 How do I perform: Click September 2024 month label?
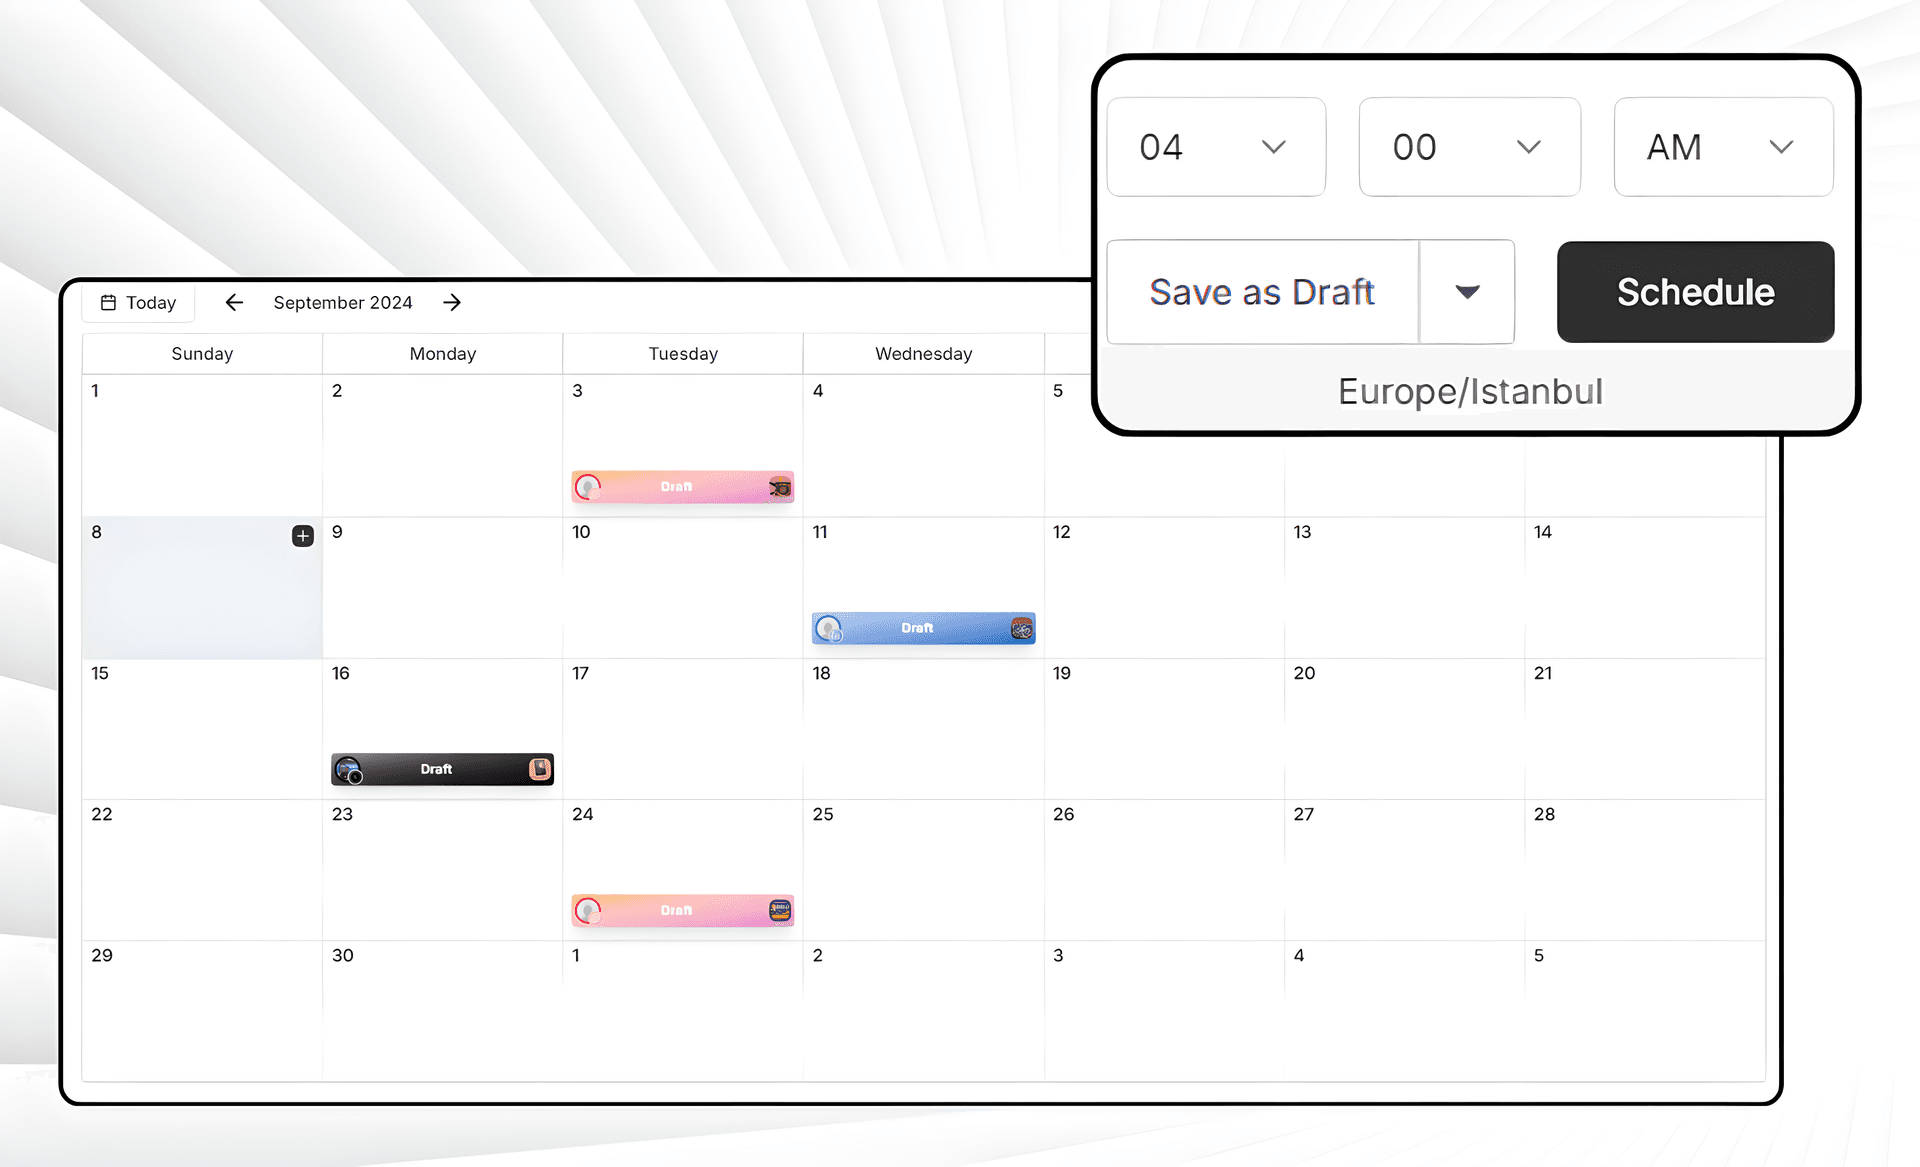[341, 300]
